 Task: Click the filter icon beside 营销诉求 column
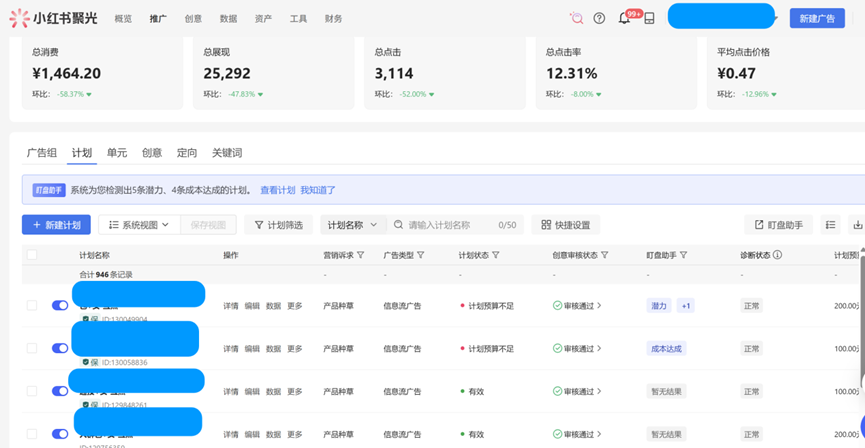pyautogui.click(x=361, y=255)
